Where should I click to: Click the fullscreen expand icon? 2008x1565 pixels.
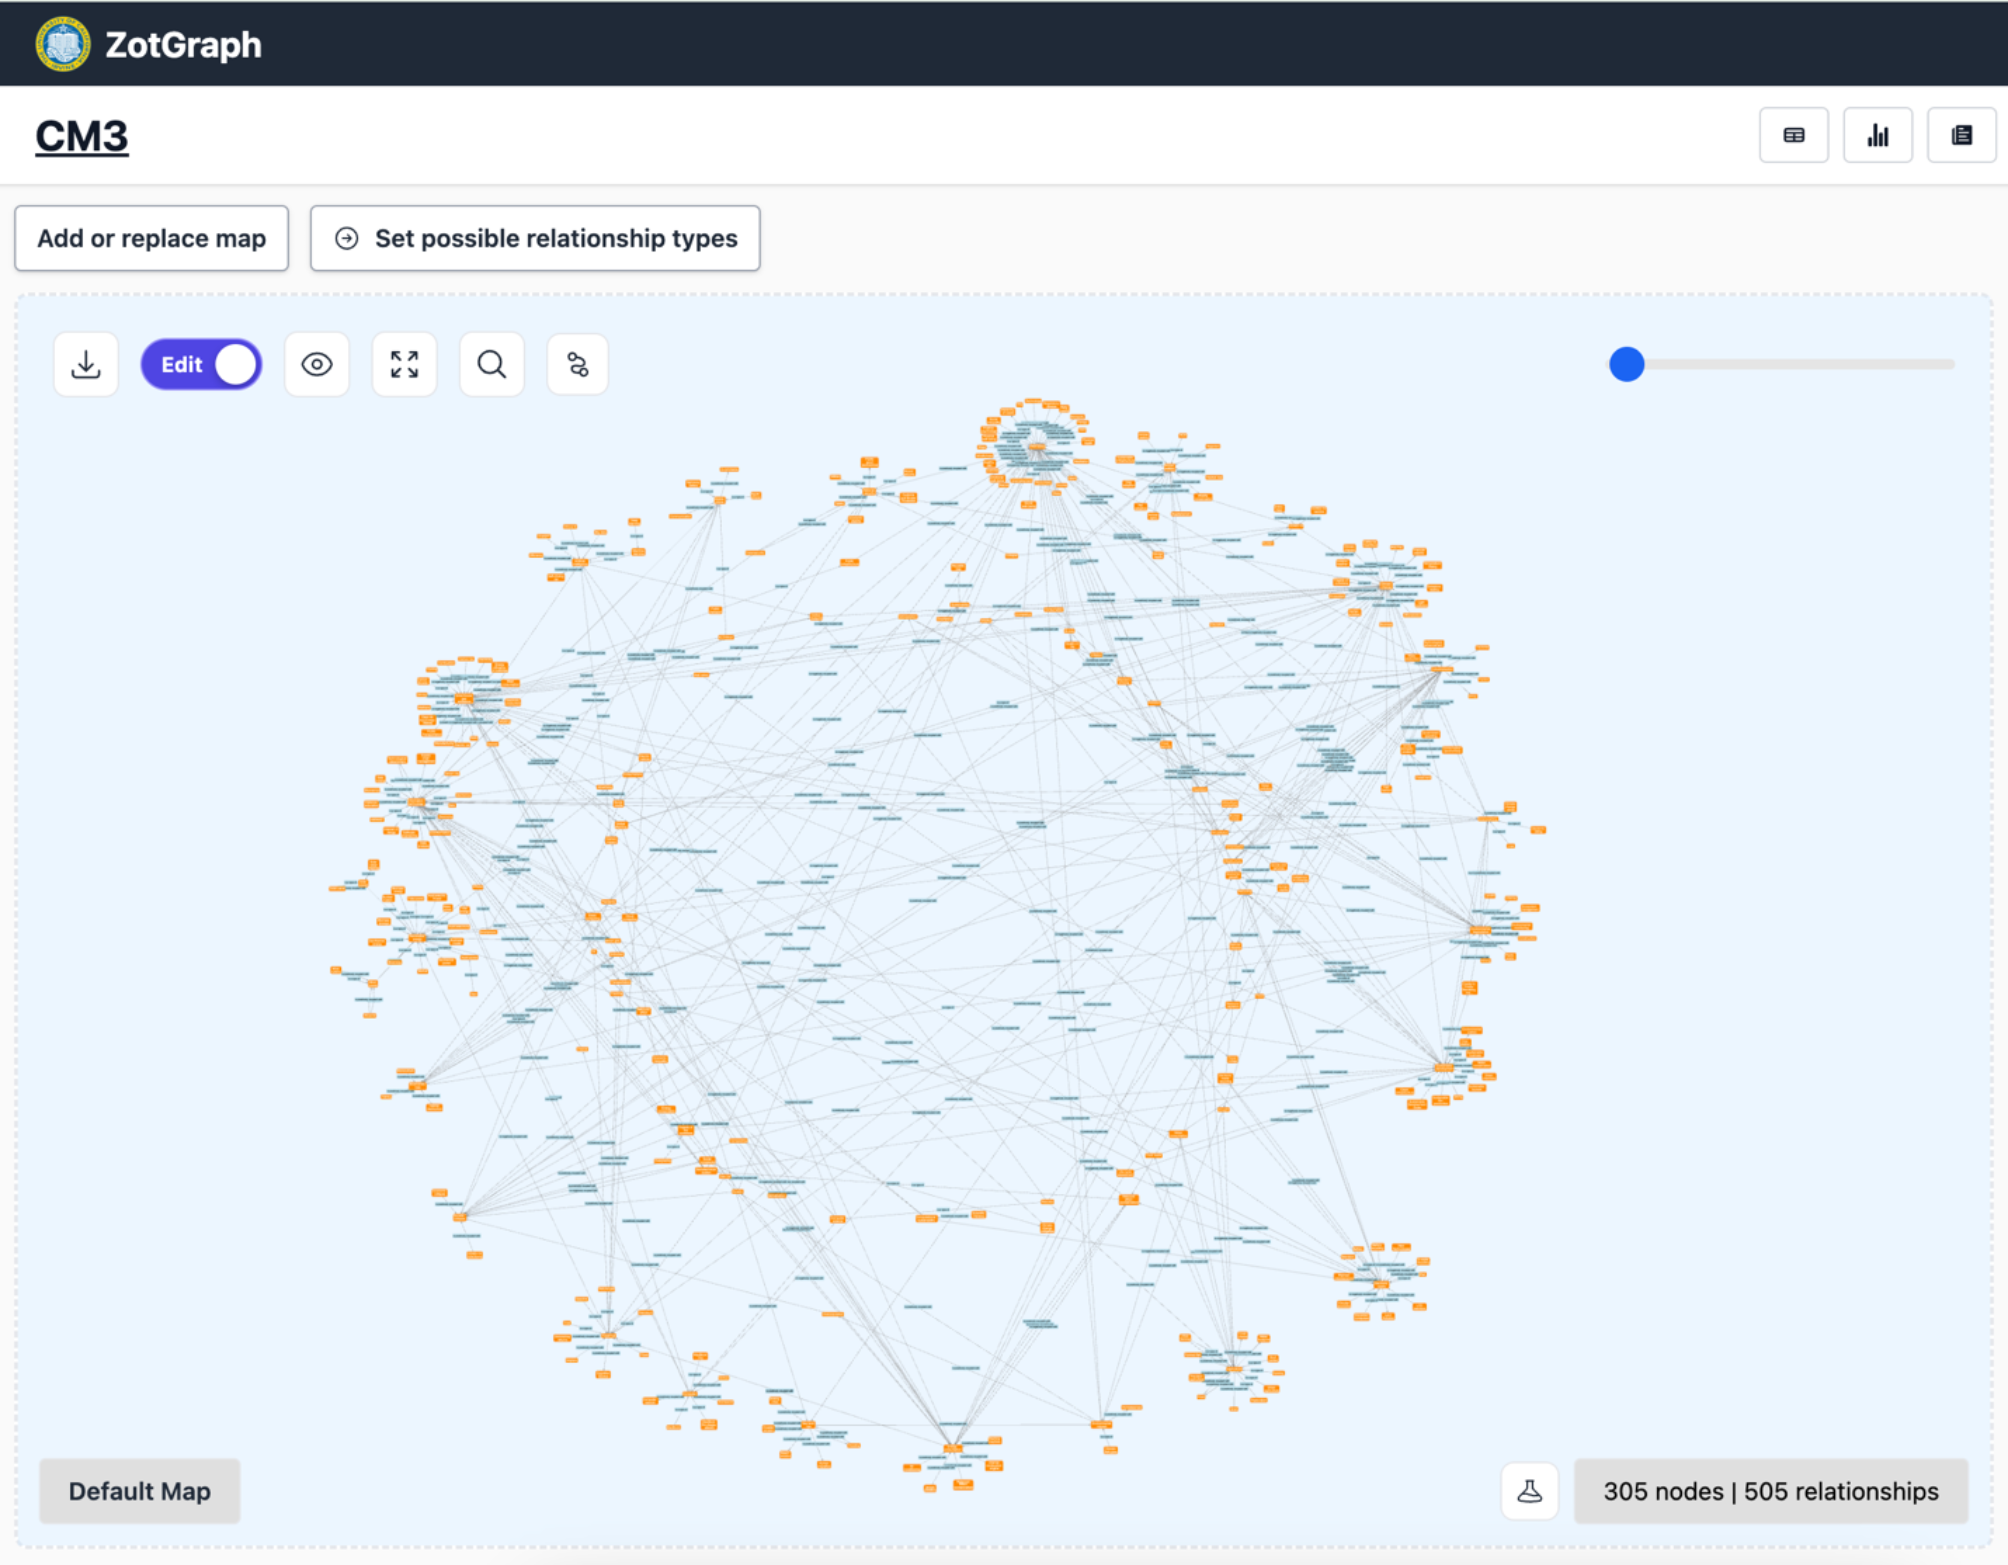[x=404, y=364]
